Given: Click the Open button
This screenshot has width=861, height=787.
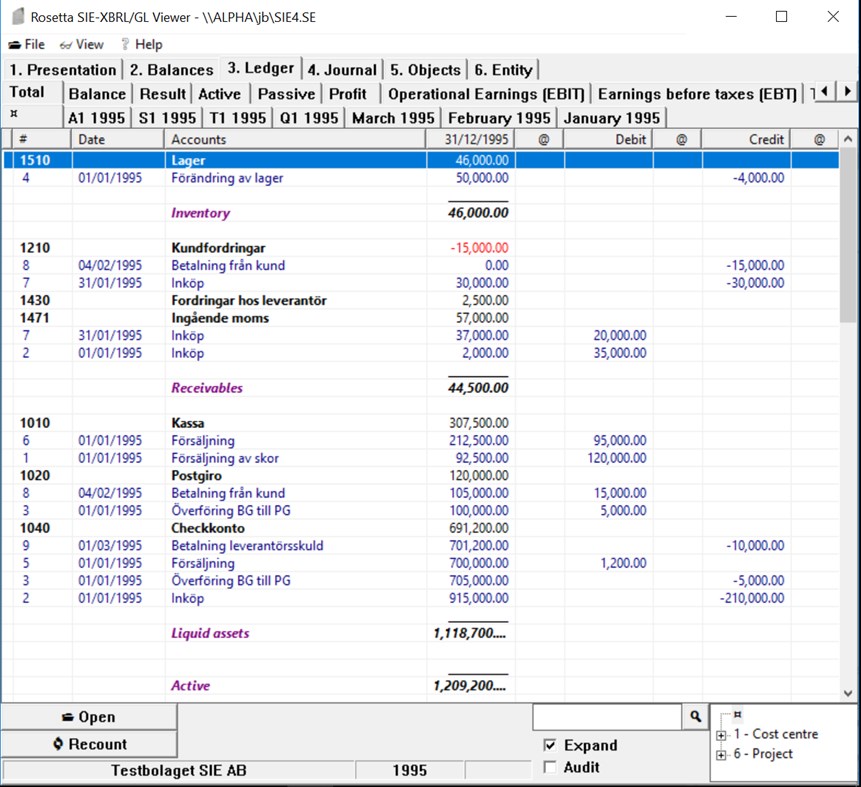Looking at the screenshot, I should (x=89, y=716).
